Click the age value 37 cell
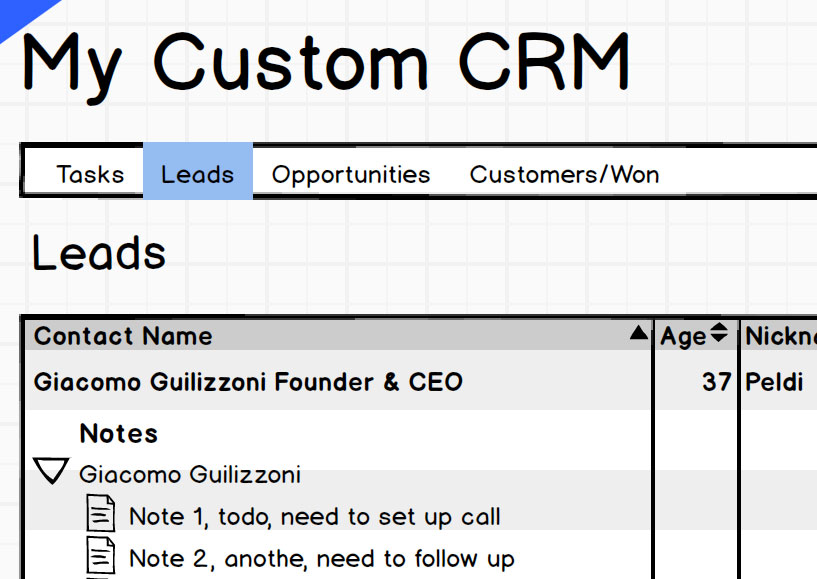817x579 pixels. (715, 382)
